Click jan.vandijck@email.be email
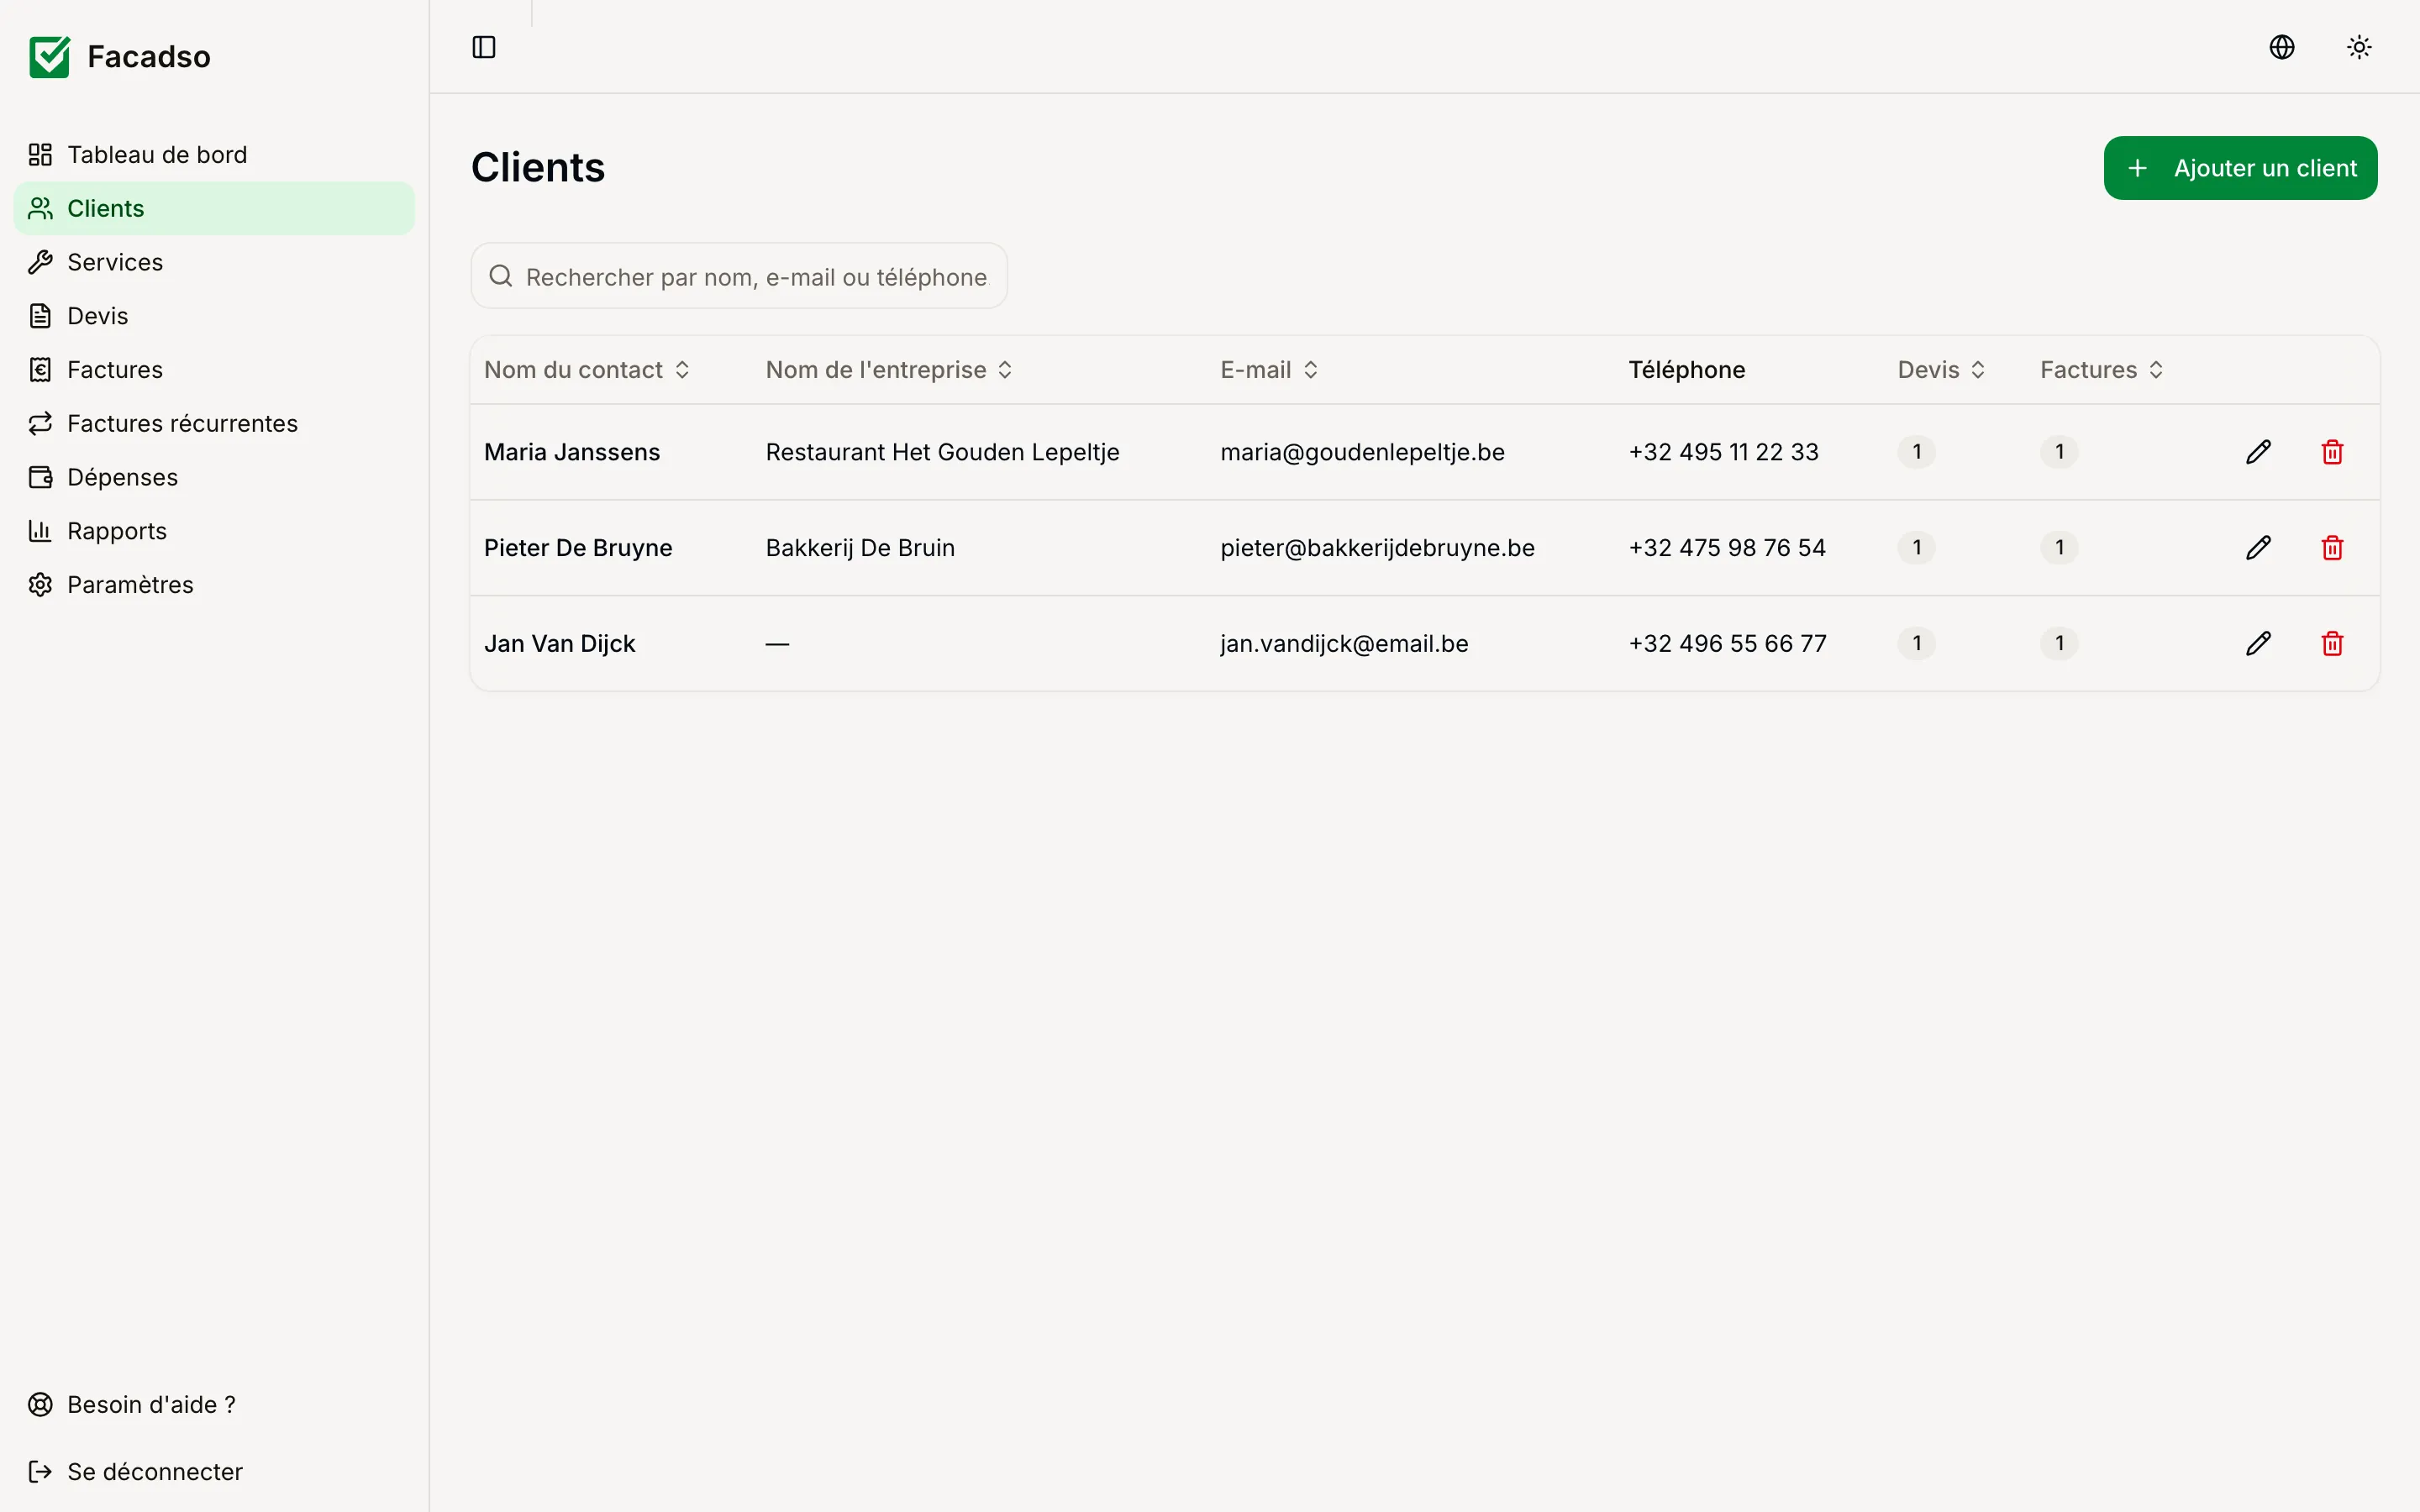This screenshot has width=2420, height=1512. pyautogui.click(x=1344, y=644)
